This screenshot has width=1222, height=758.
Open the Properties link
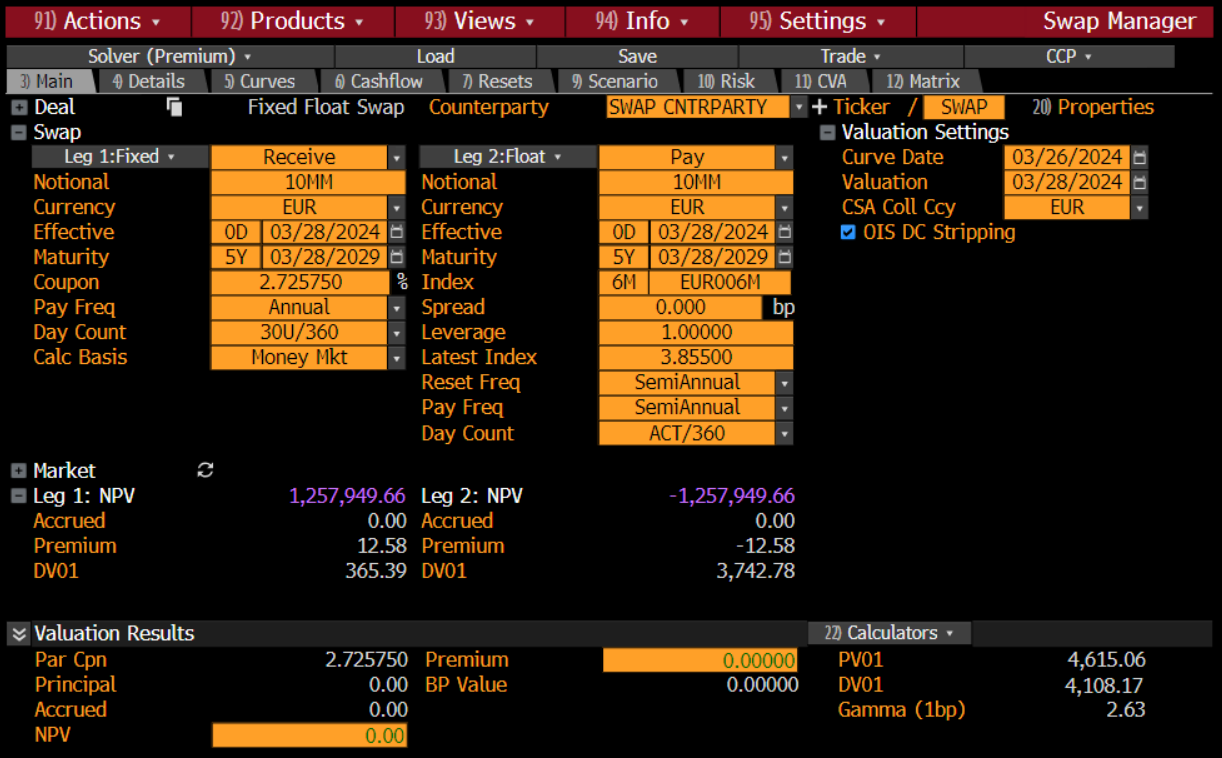point(1093,107)
